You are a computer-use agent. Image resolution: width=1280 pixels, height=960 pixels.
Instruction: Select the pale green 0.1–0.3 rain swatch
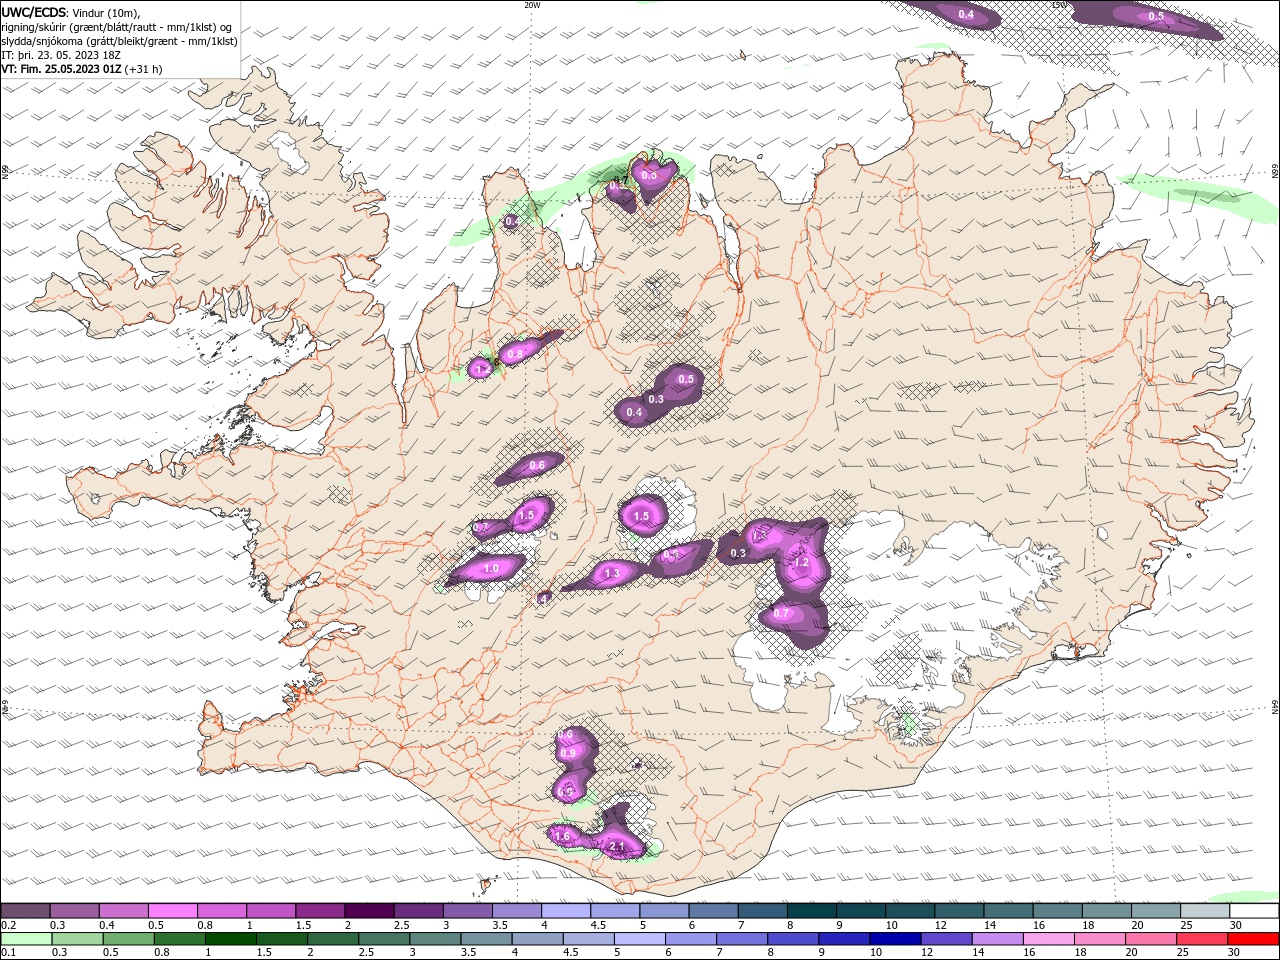pyautogui.click(x=27, y=939)
